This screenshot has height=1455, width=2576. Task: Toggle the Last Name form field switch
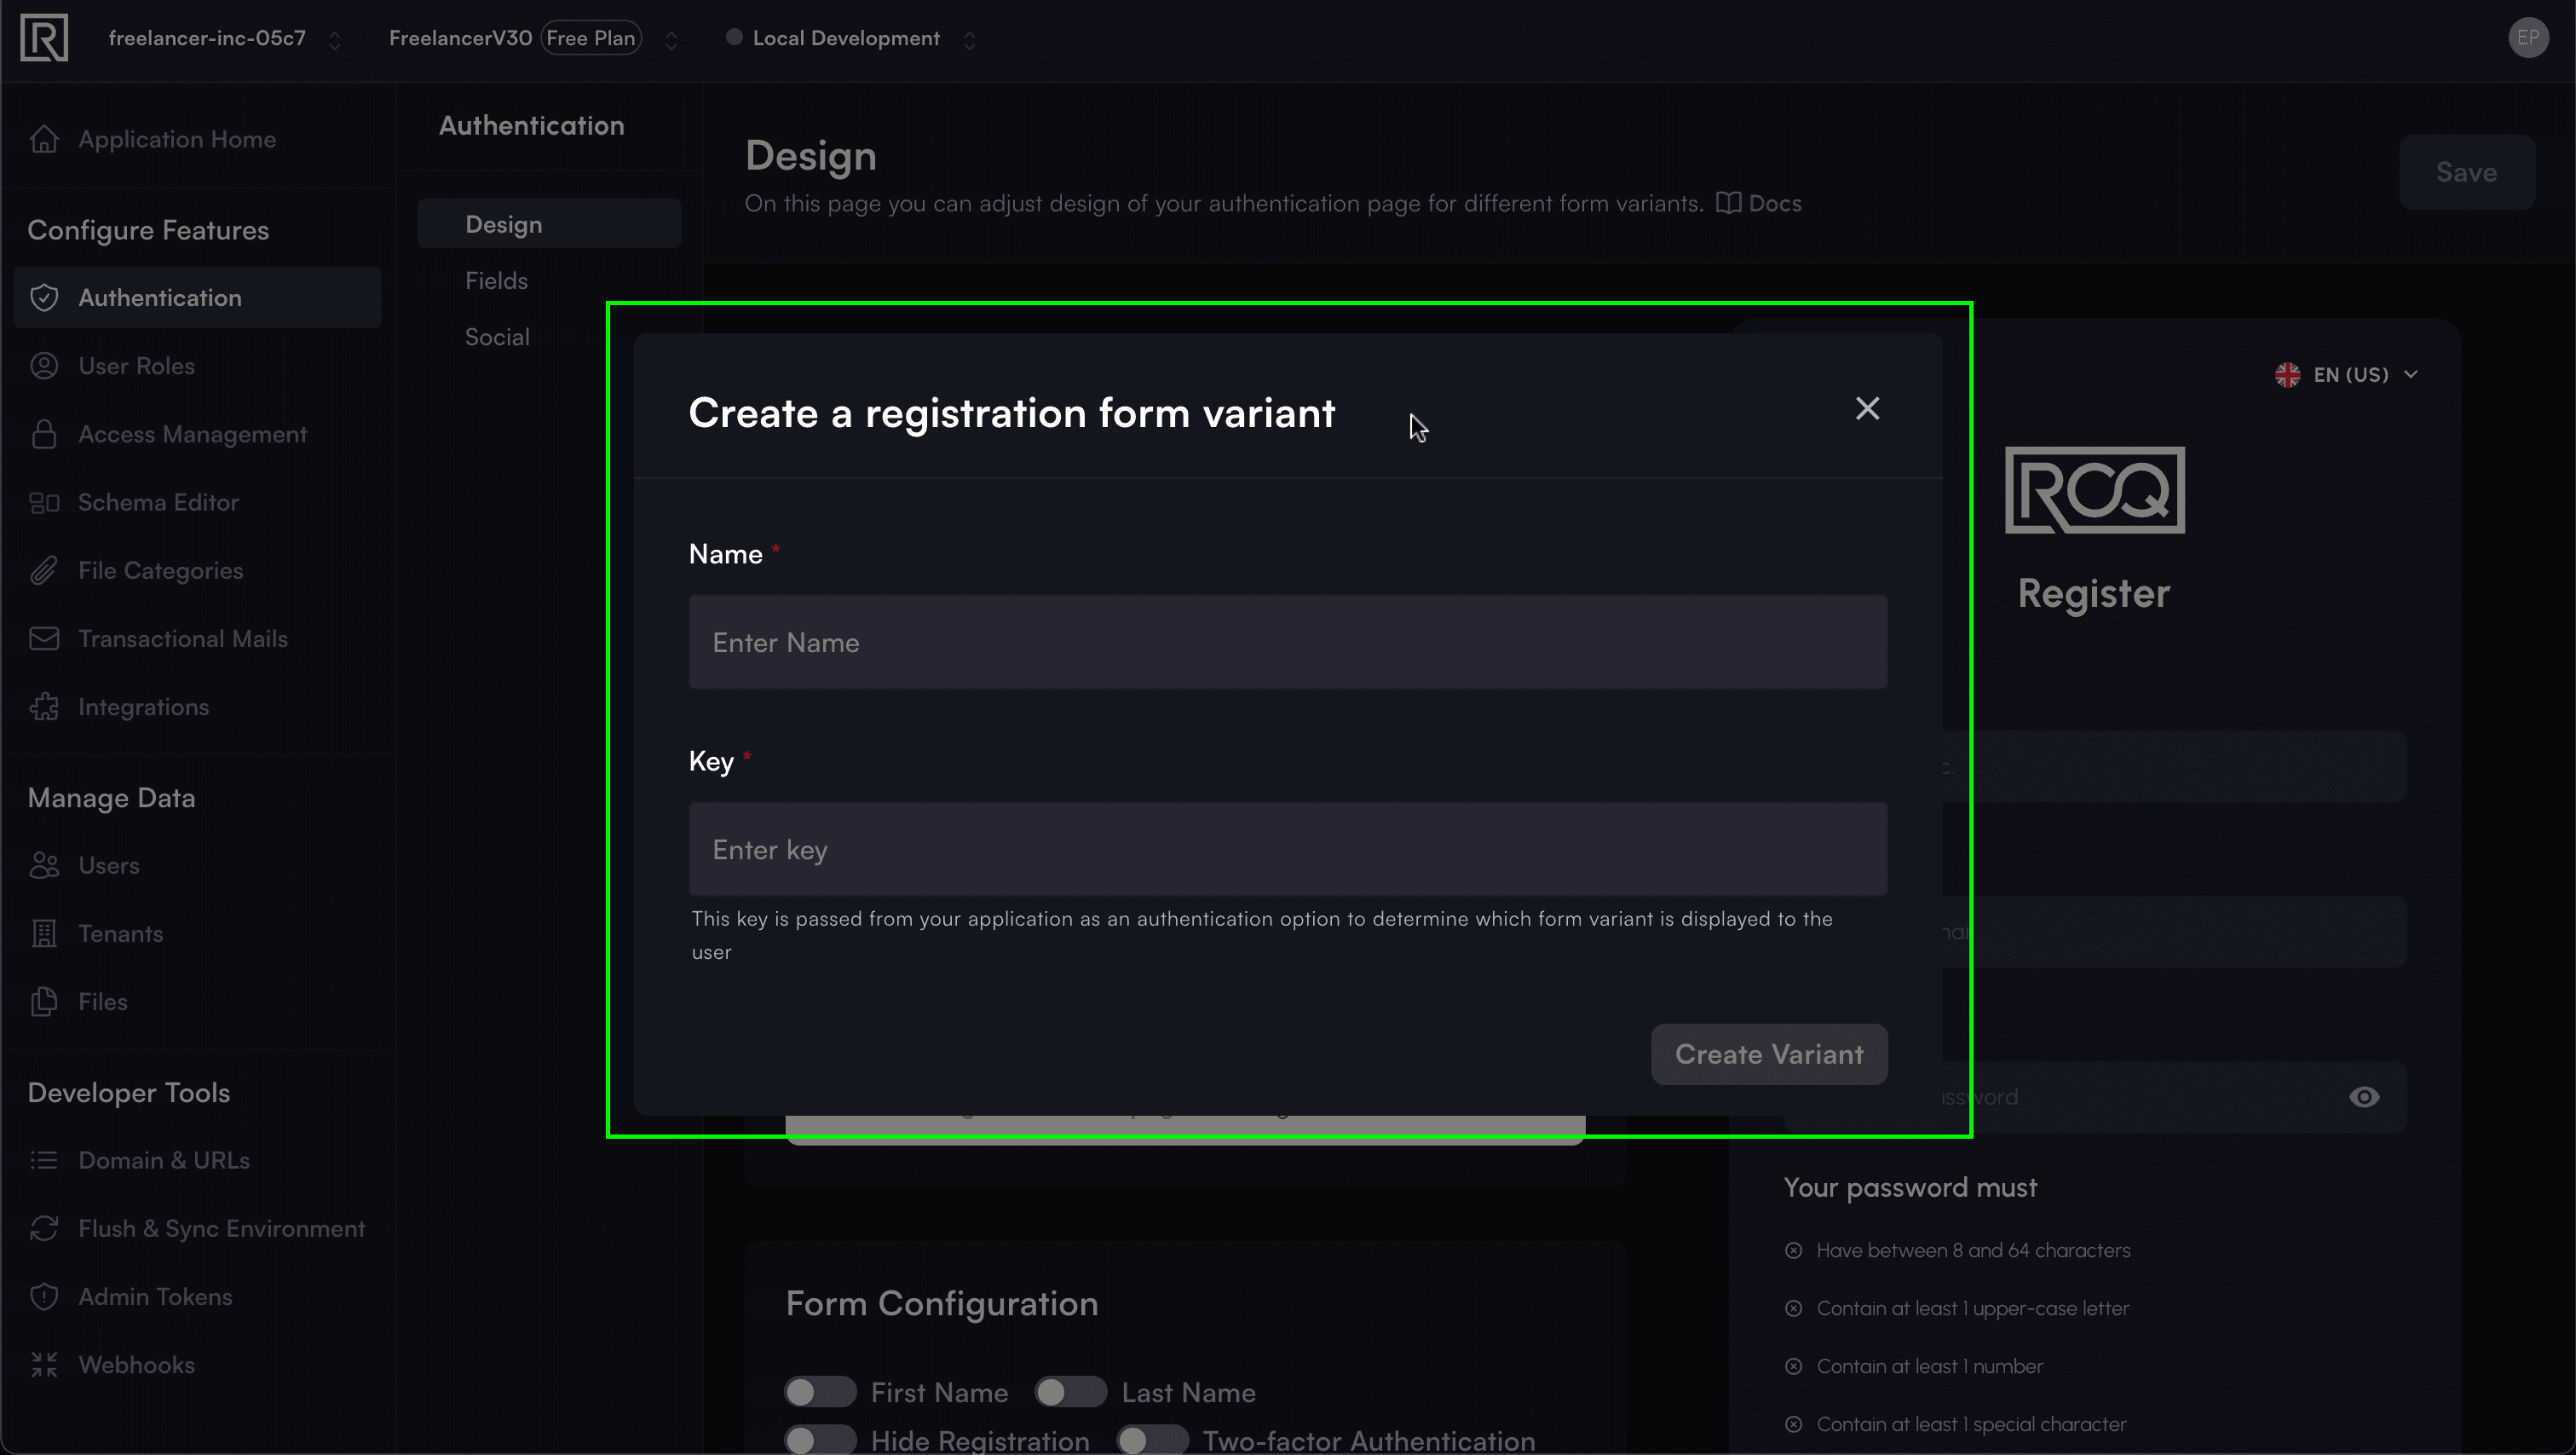[1070, 1391]
